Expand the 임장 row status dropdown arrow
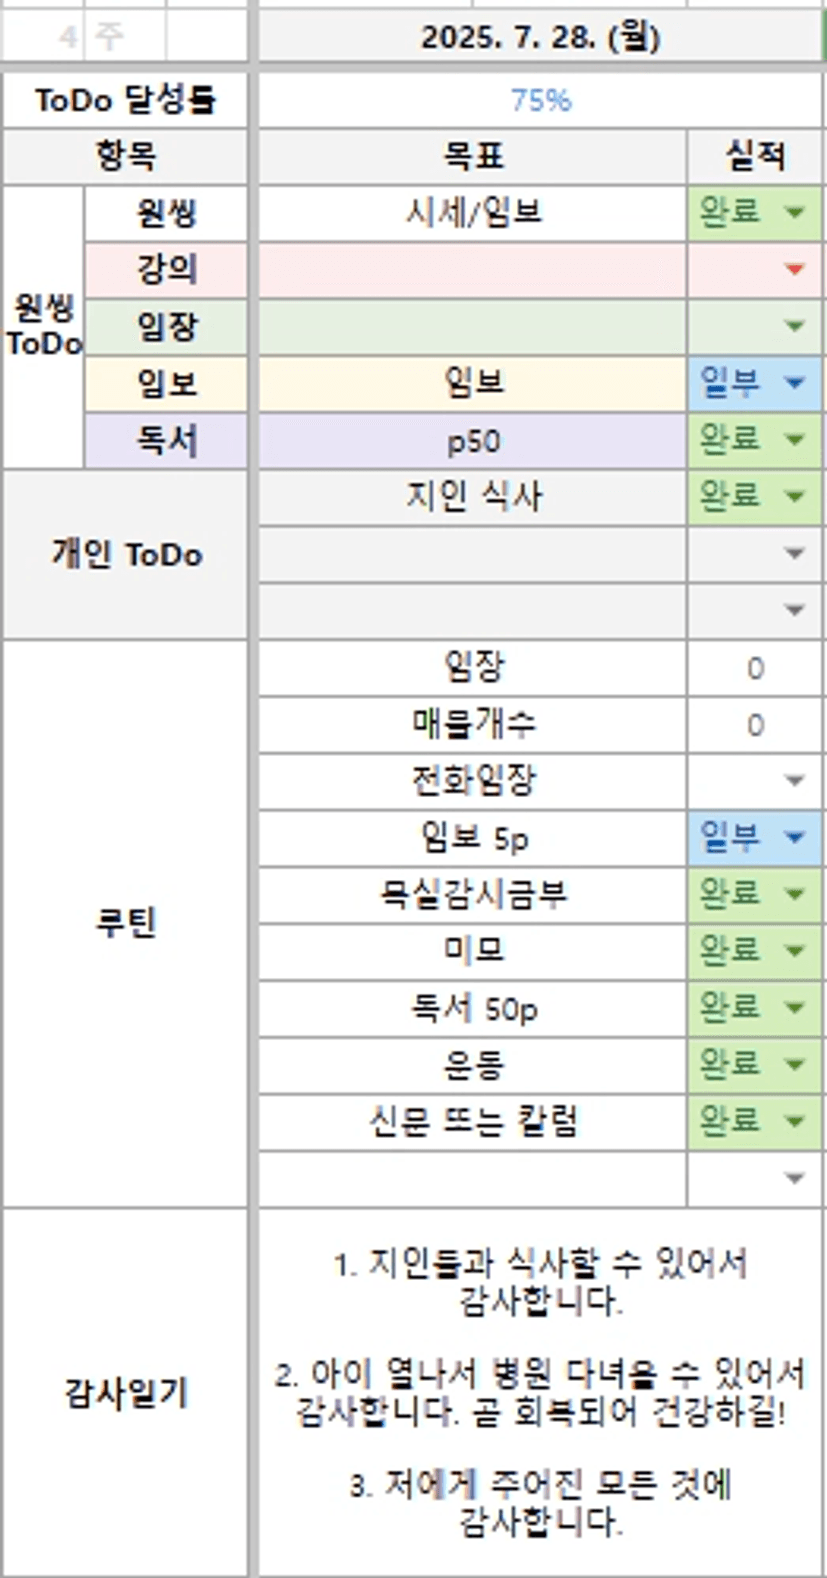The image size is (827, 1578). click(x=795, y=326)
